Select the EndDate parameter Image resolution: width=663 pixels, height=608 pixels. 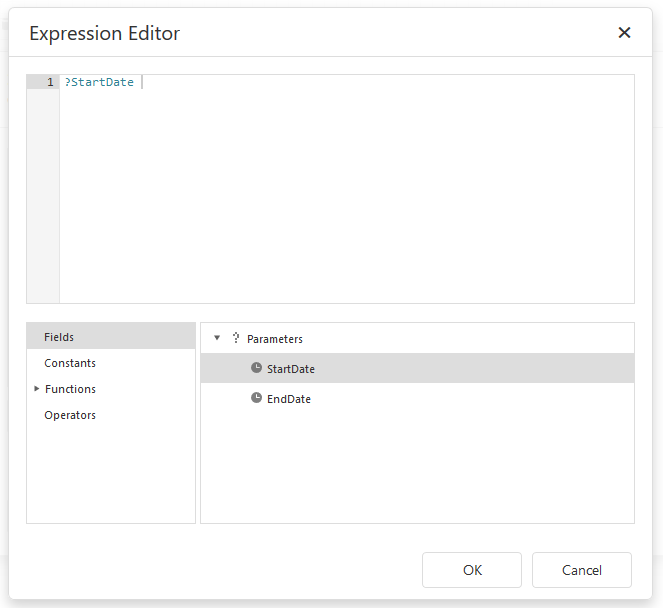coord(417,398)
